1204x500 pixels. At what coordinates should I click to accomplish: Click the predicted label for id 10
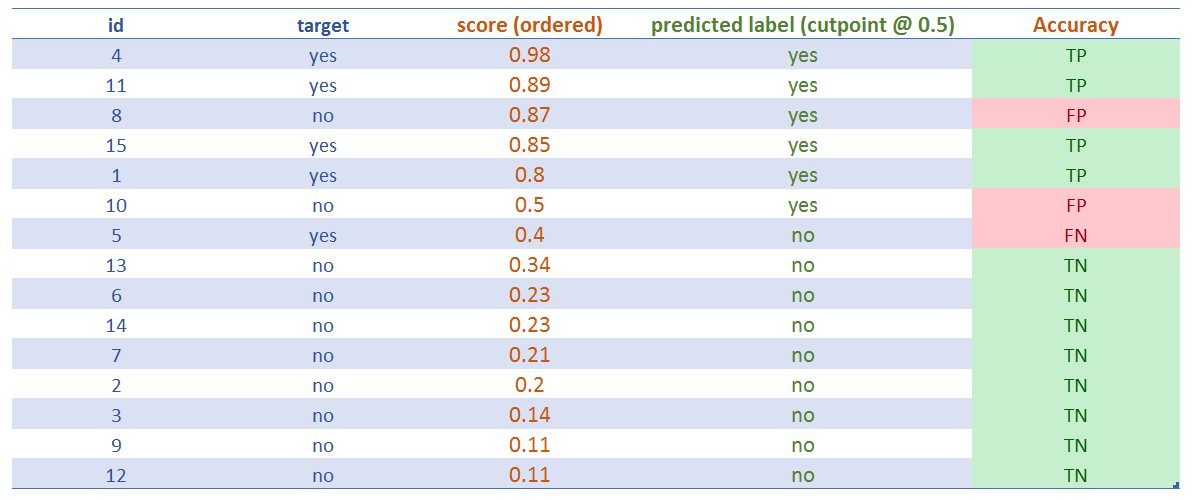(x=802, y=205)
